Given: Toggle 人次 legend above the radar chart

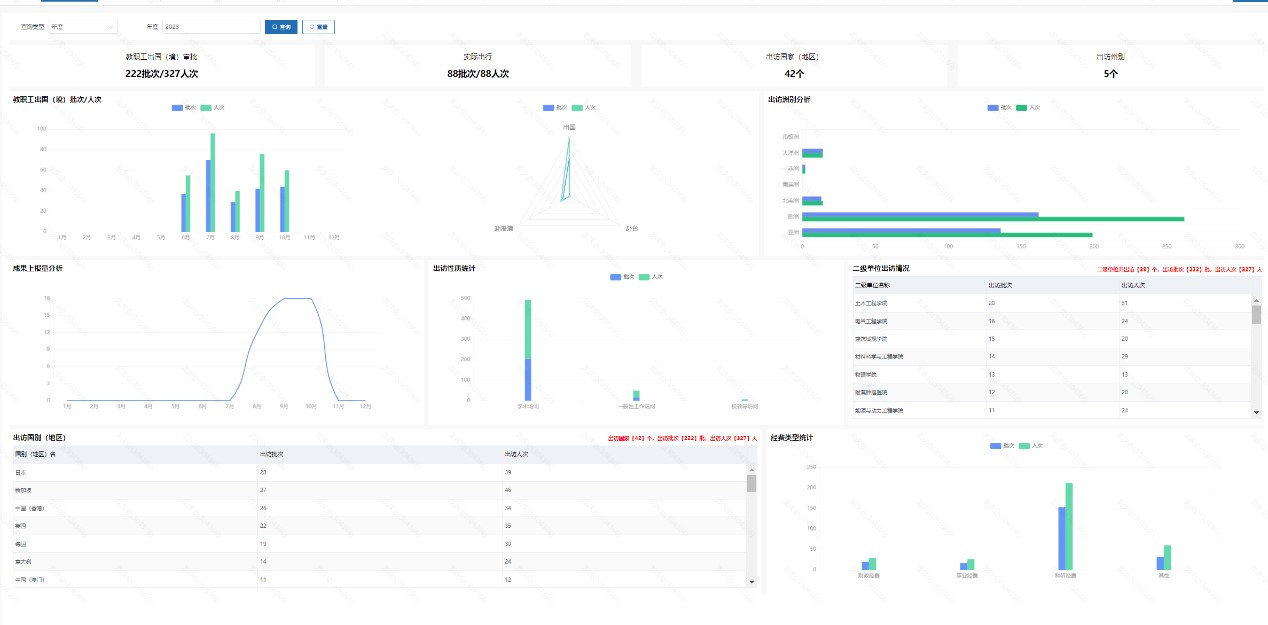Looking at the screenshot, I should [x=584, y=107].
